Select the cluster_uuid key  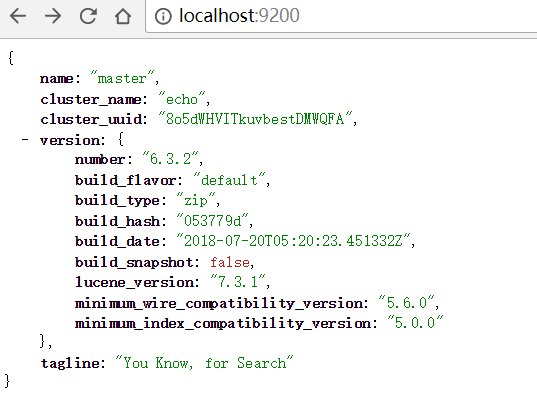[91, 120]
